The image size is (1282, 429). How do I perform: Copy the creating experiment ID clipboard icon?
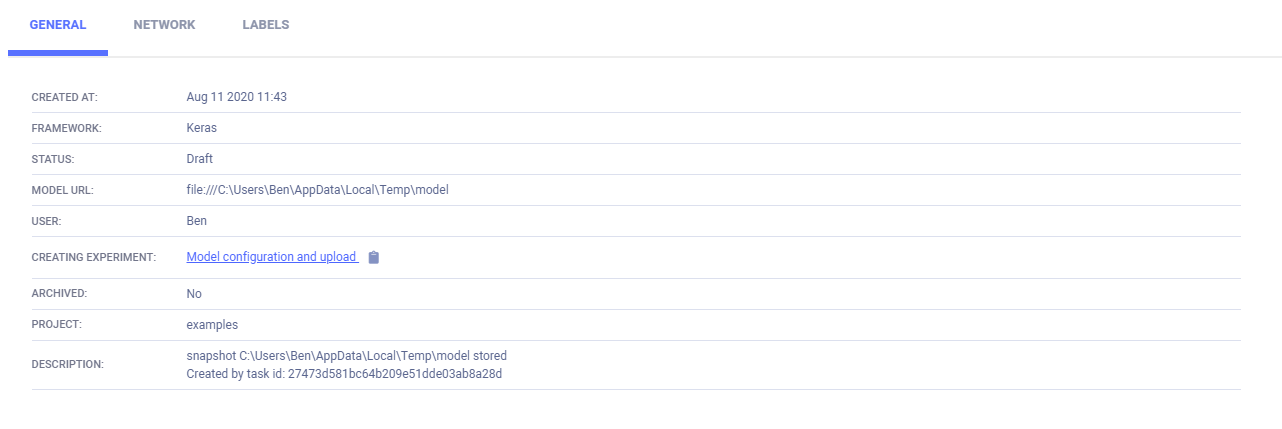(374, 258)
